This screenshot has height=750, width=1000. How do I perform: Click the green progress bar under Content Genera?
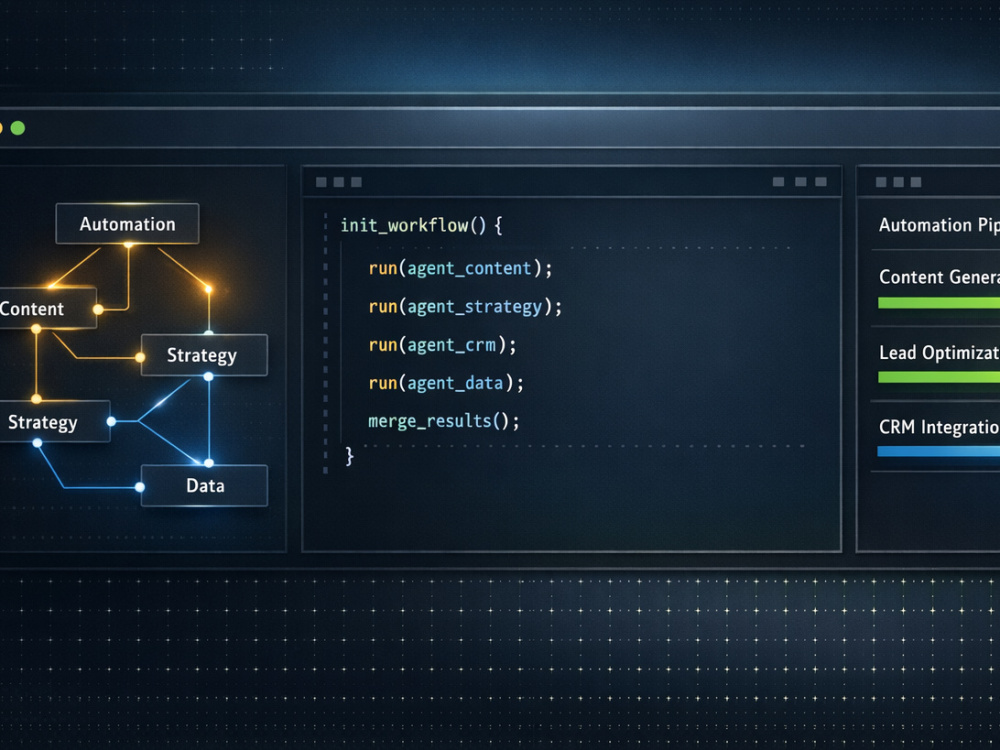point(939,303)
